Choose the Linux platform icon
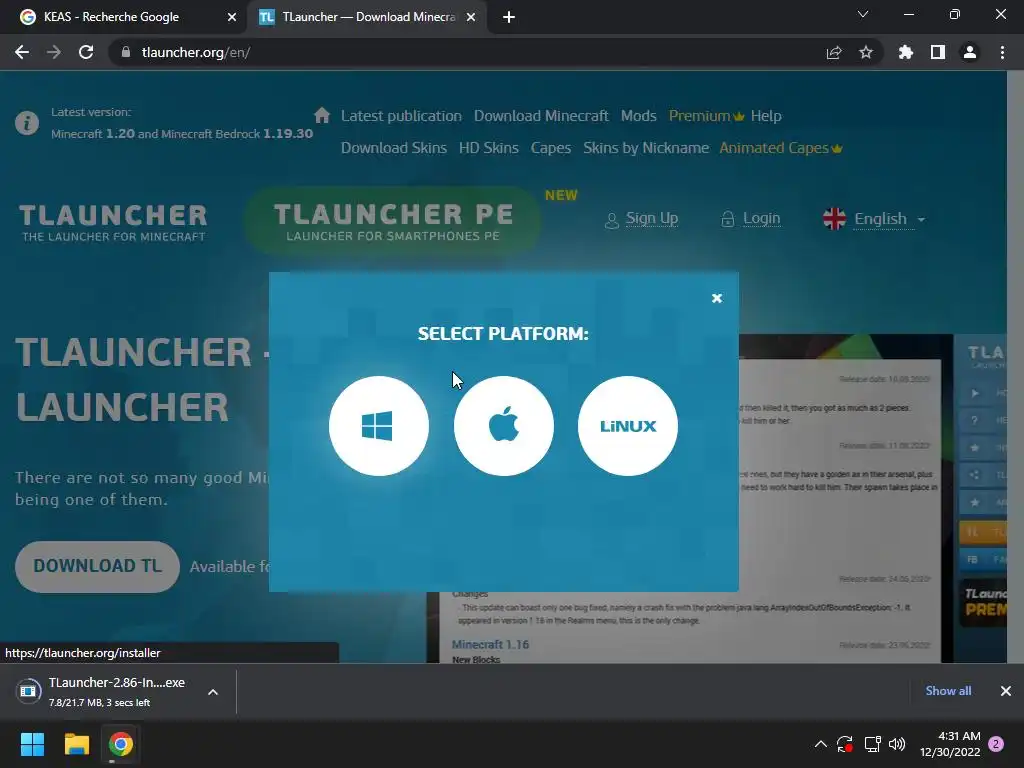This screenshot has width=1024, height=768. pyautogui.click(x=628, y=426)
